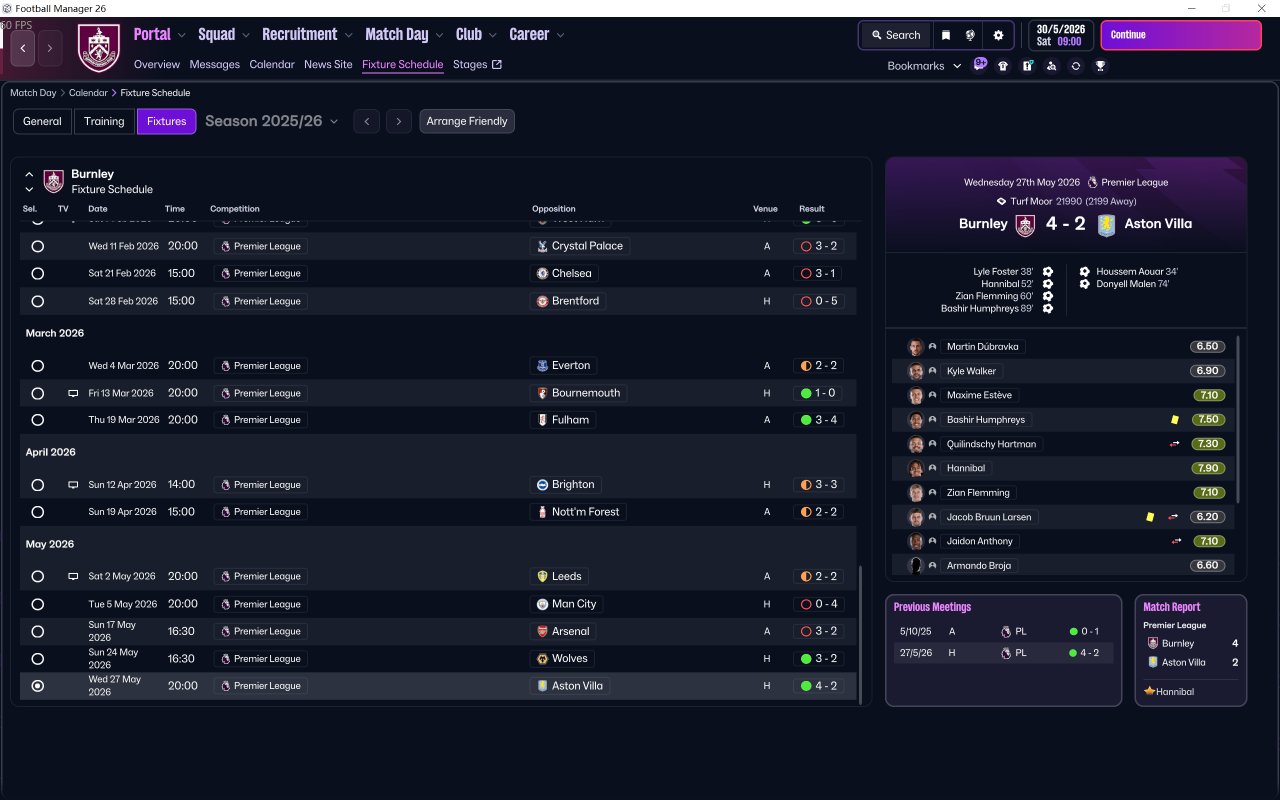Open the bookmark icon beside Search
Image resolution: width=1280 pixels, height=800 pixels.
pos(945,35)
